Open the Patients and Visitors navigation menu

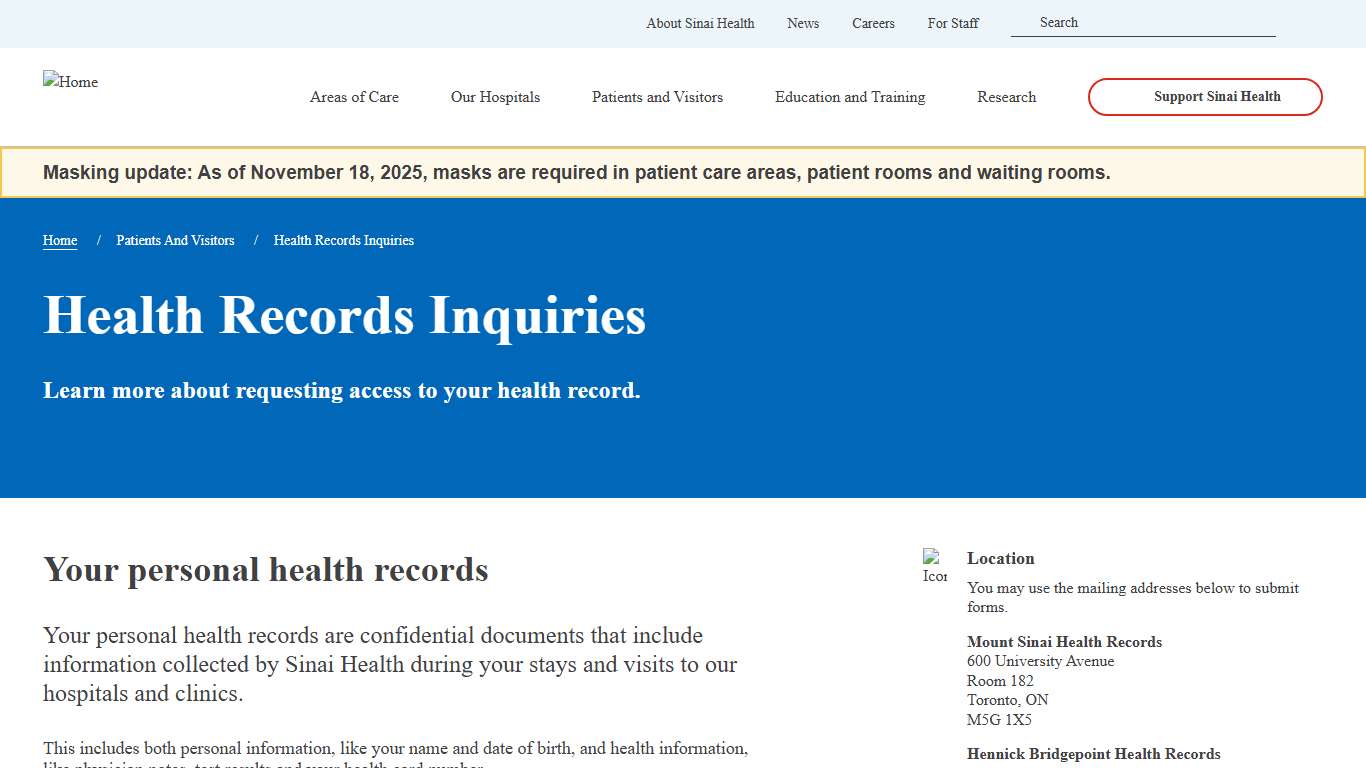click(657, 97)
